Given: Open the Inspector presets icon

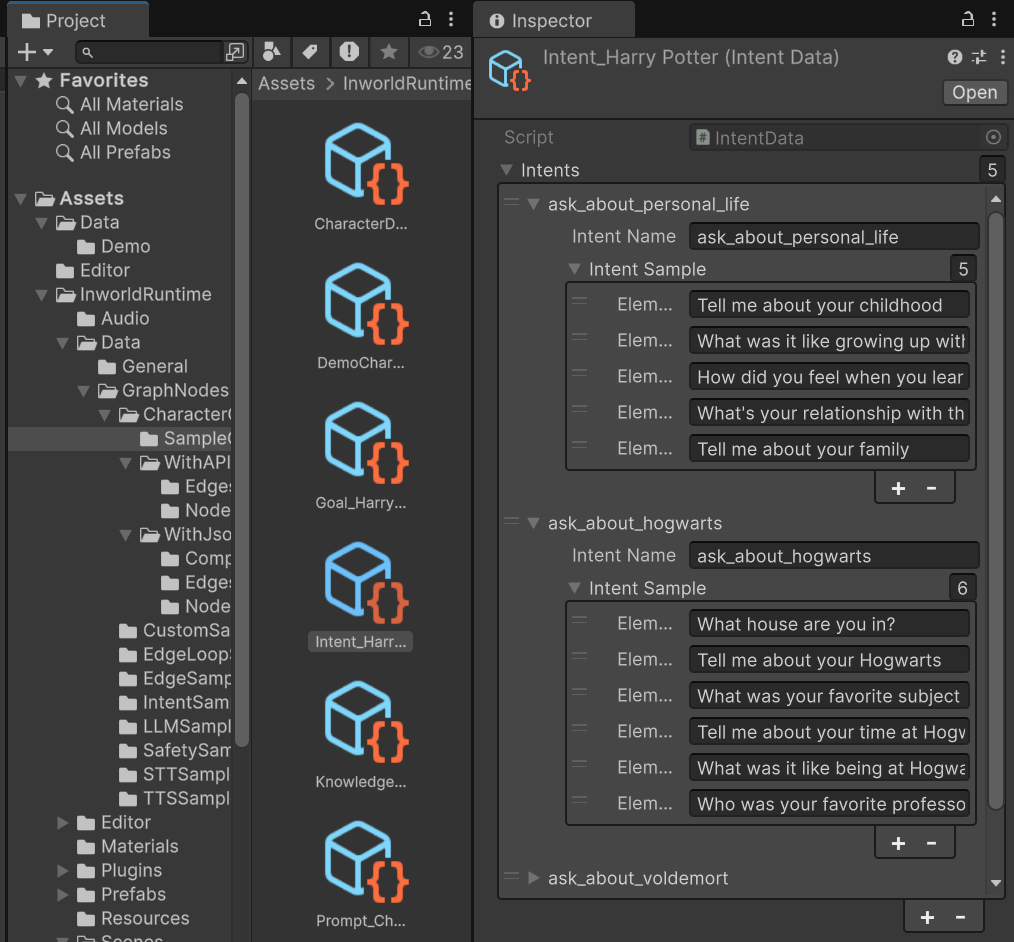Looking at the screenshot, I should pos(979,57).
